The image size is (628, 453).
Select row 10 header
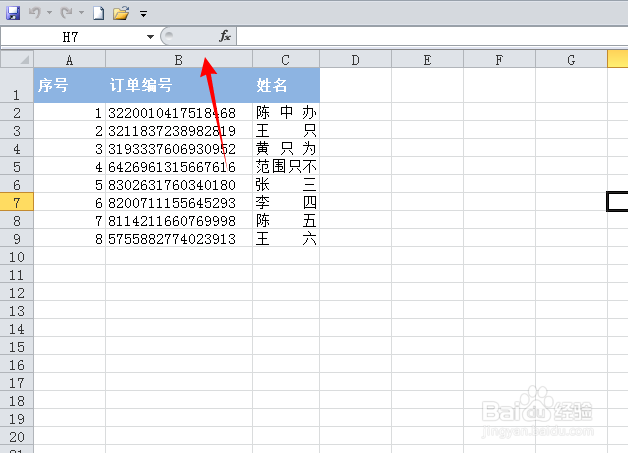[x=17, y=257]
